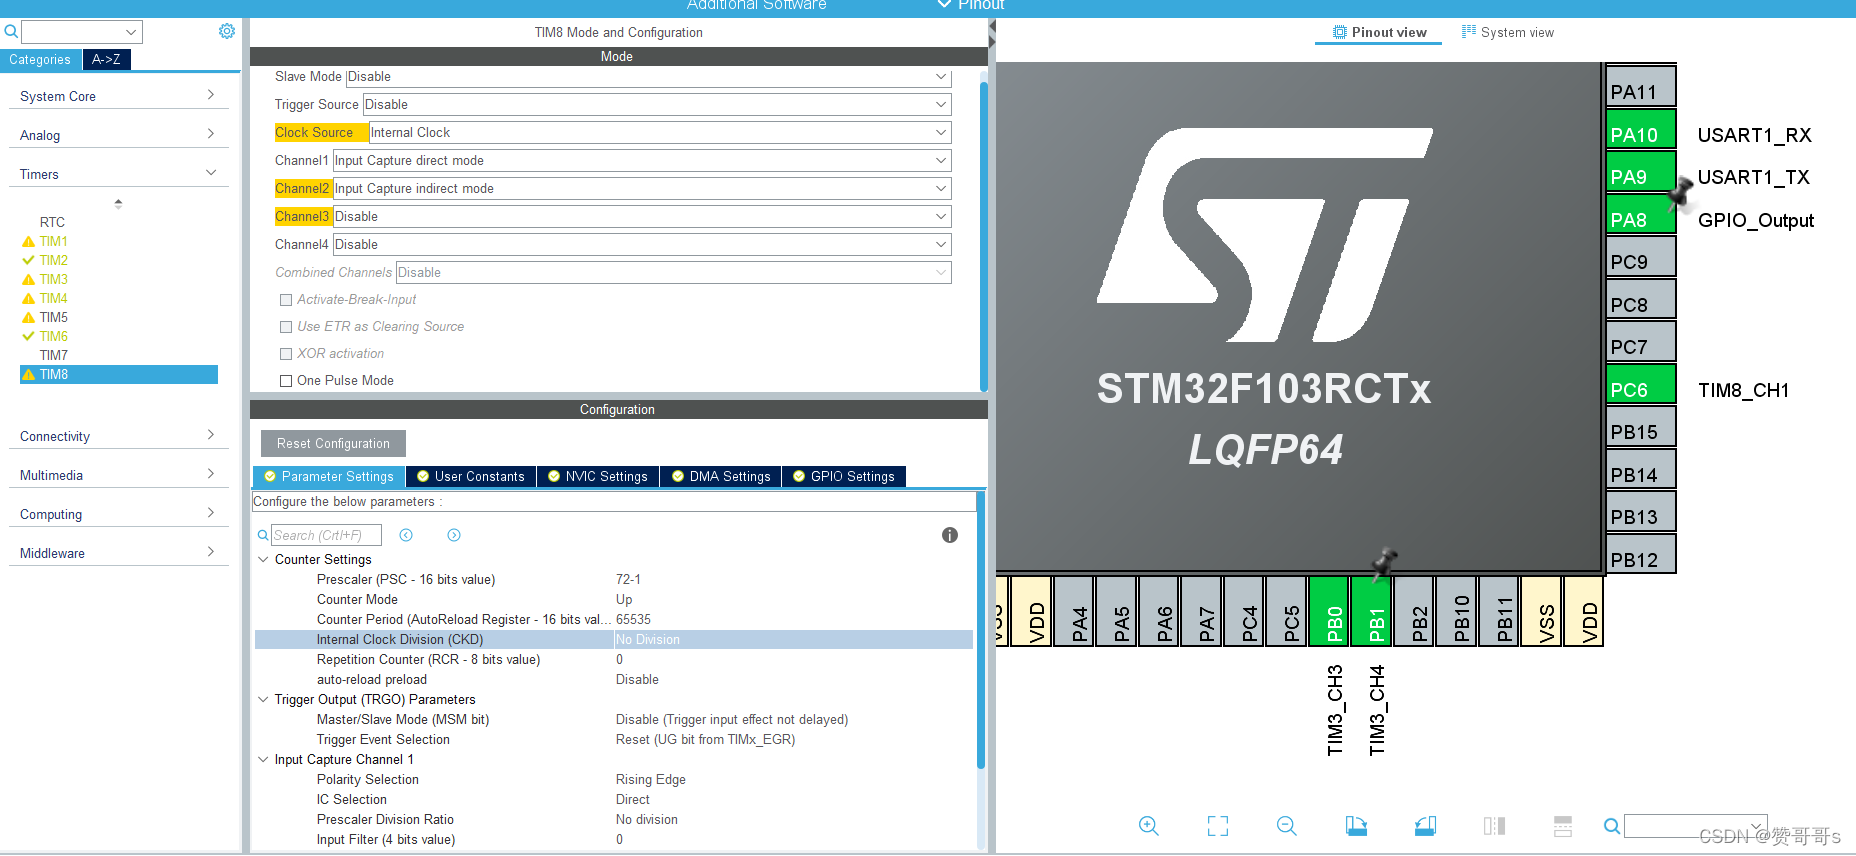
Task: Zoom in on the pinout view
Action: click(x=1148, y=826)
